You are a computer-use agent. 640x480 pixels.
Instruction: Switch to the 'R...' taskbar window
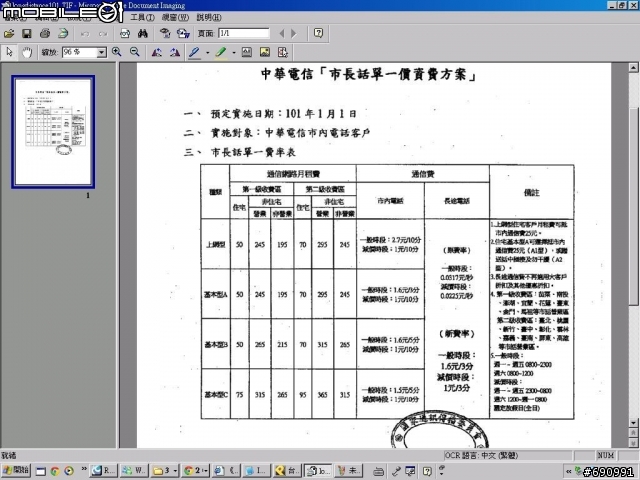pos(103,471)
